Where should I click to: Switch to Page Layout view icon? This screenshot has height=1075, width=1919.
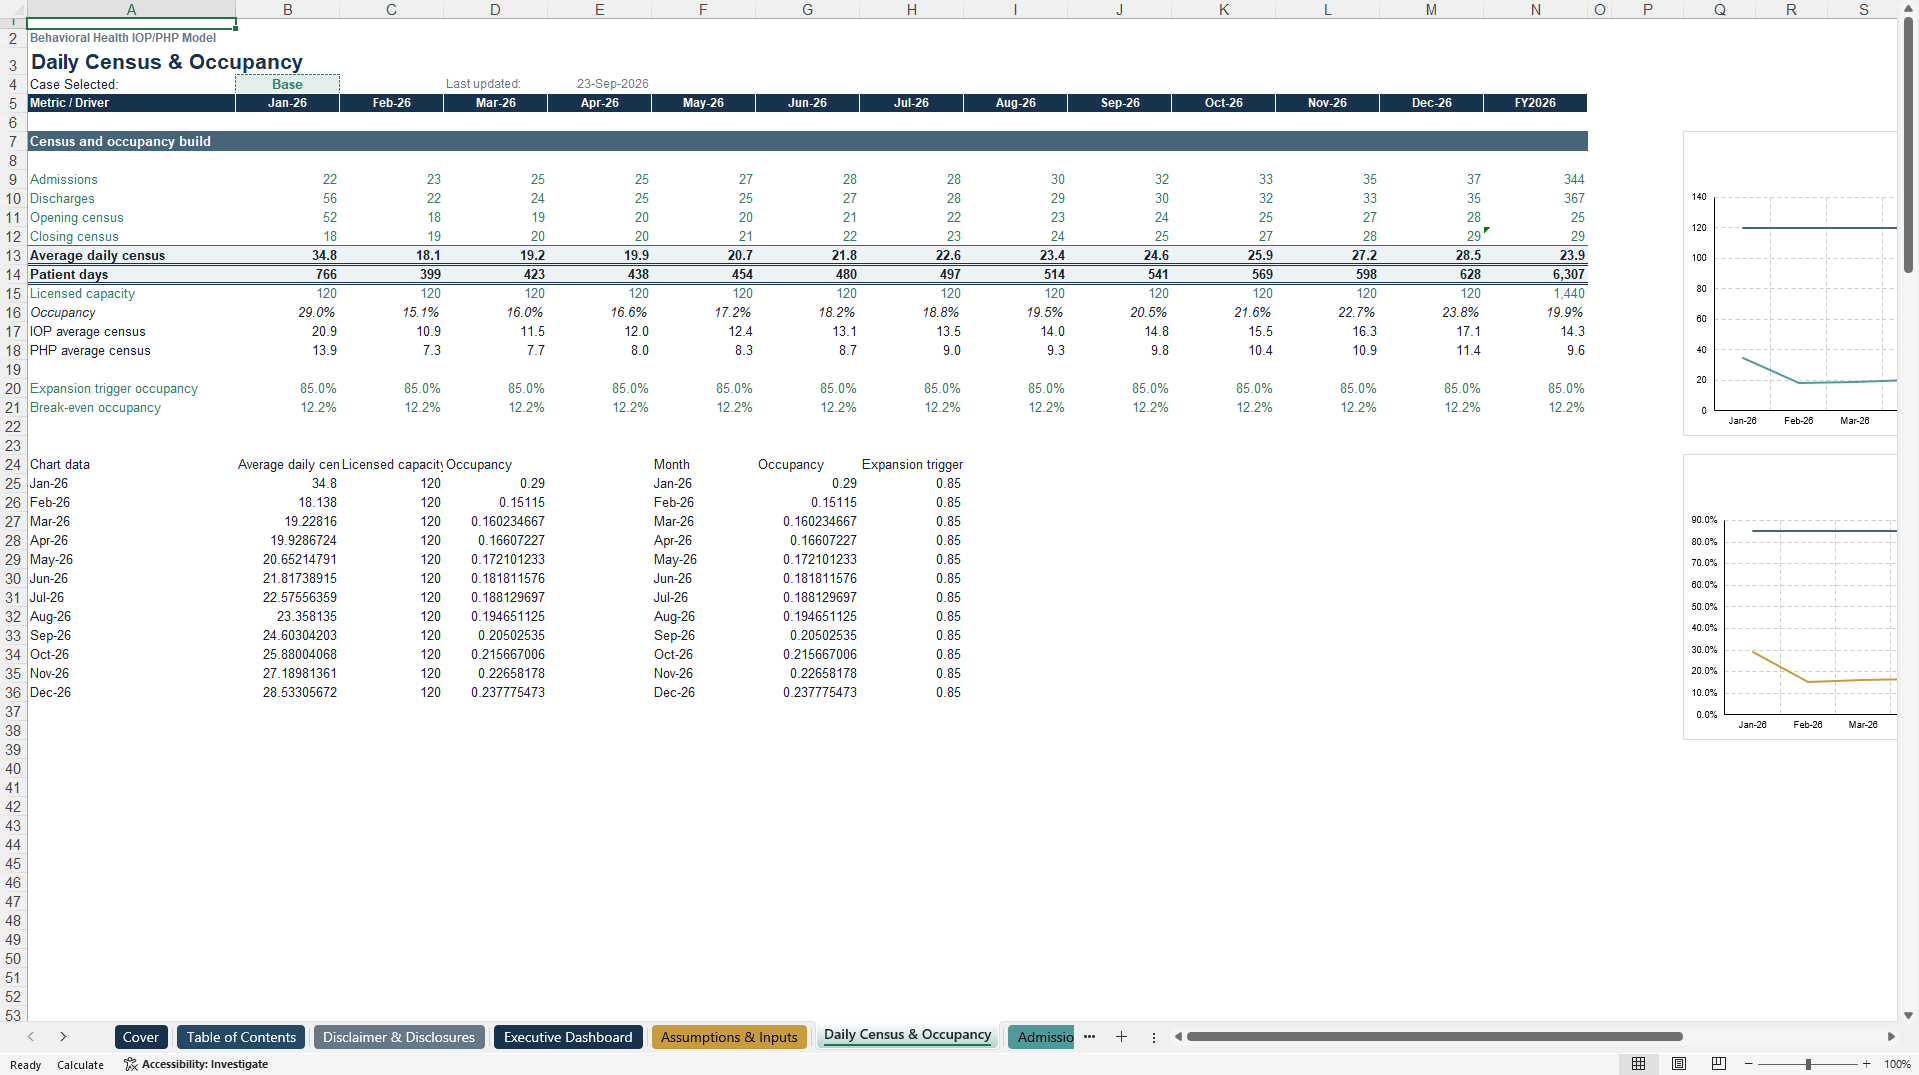[x=1679, y=1064]
